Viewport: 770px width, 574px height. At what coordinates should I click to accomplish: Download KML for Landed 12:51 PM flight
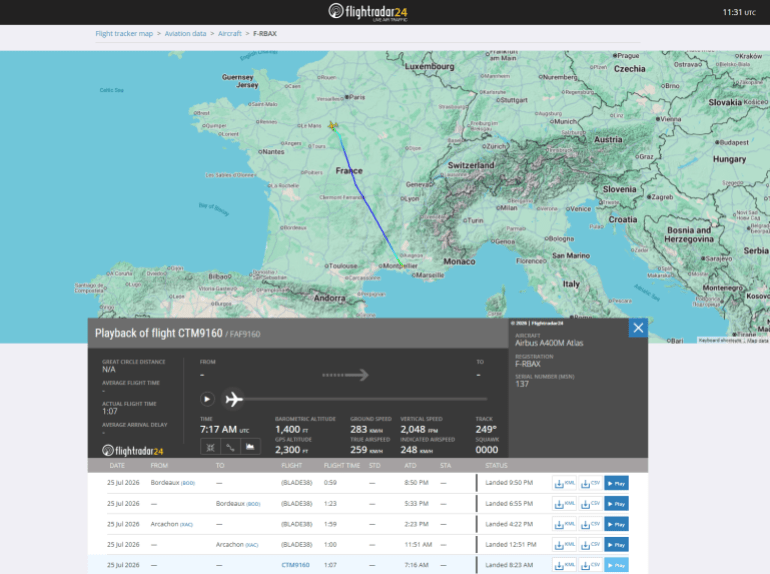[x=564, y=545]
